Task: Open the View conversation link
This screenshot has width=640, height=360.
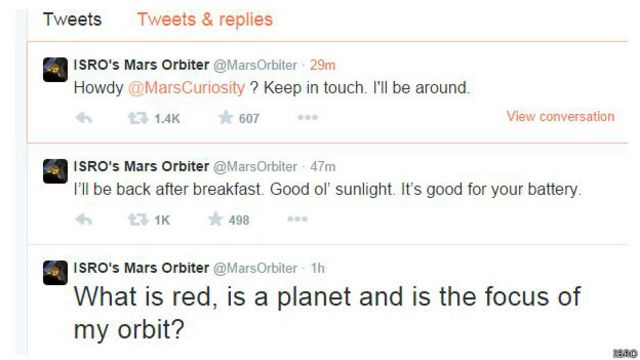Action: pos(560,116)
